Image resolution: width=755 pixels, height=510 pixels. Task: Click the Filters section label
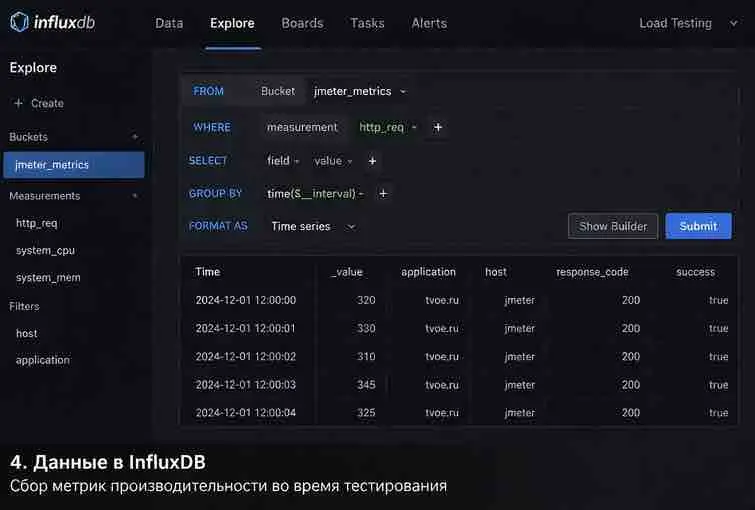point(24,306)
